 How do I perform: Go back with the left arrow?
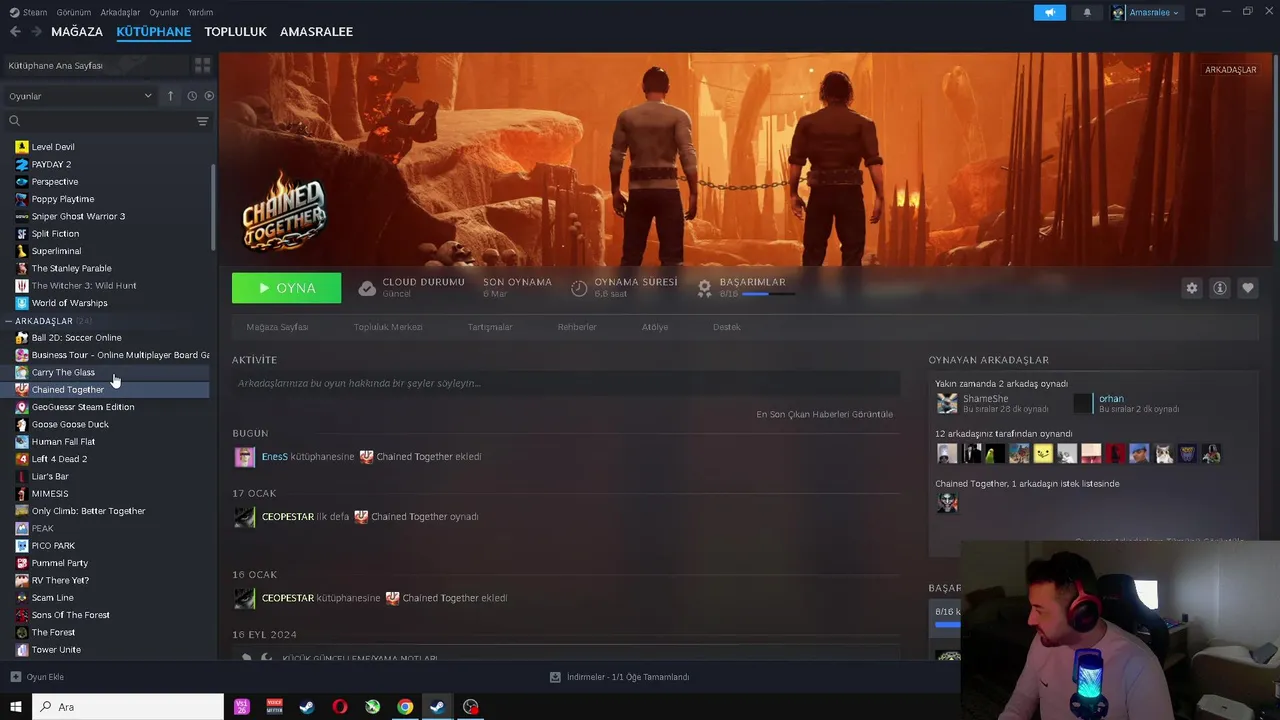(x=15, y=32)
